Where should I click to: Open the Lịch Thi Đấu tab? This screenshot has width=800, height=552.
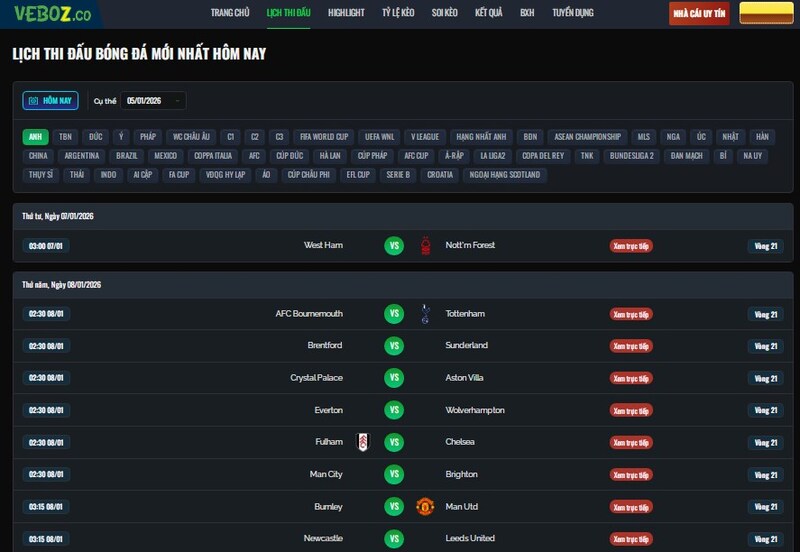point(289,13)
